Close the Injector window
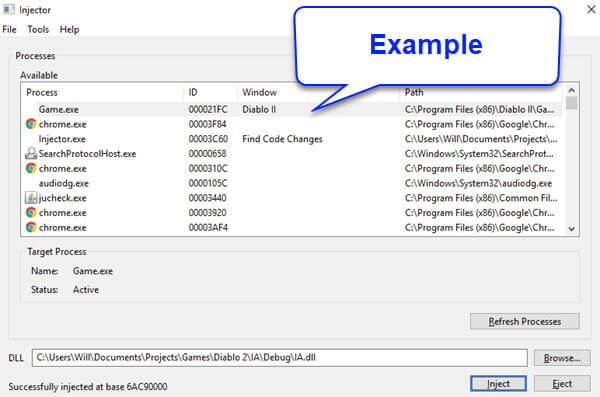Viewport: 600px width, 397px height. click(591, 9)
